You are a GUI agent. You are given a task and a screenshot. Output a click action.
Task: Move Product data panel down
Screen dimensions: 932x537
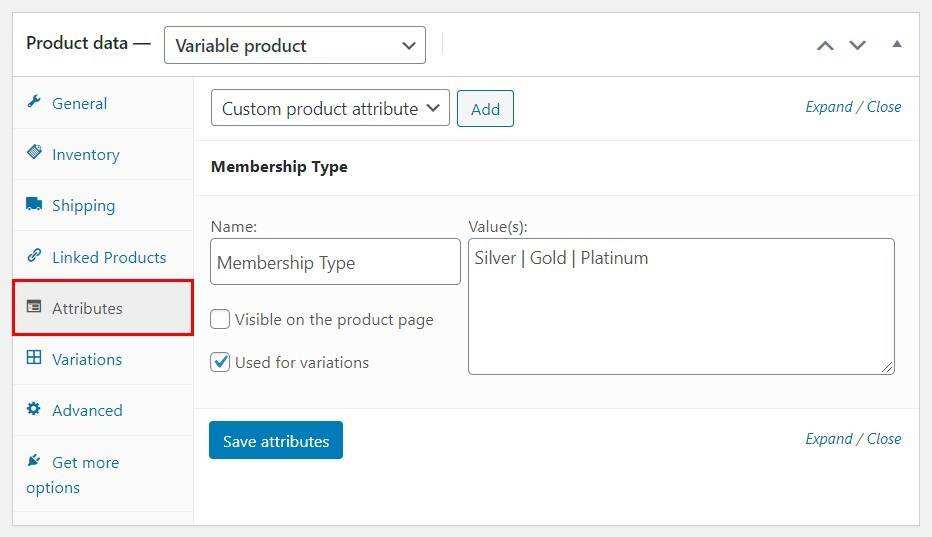point(857,45)
